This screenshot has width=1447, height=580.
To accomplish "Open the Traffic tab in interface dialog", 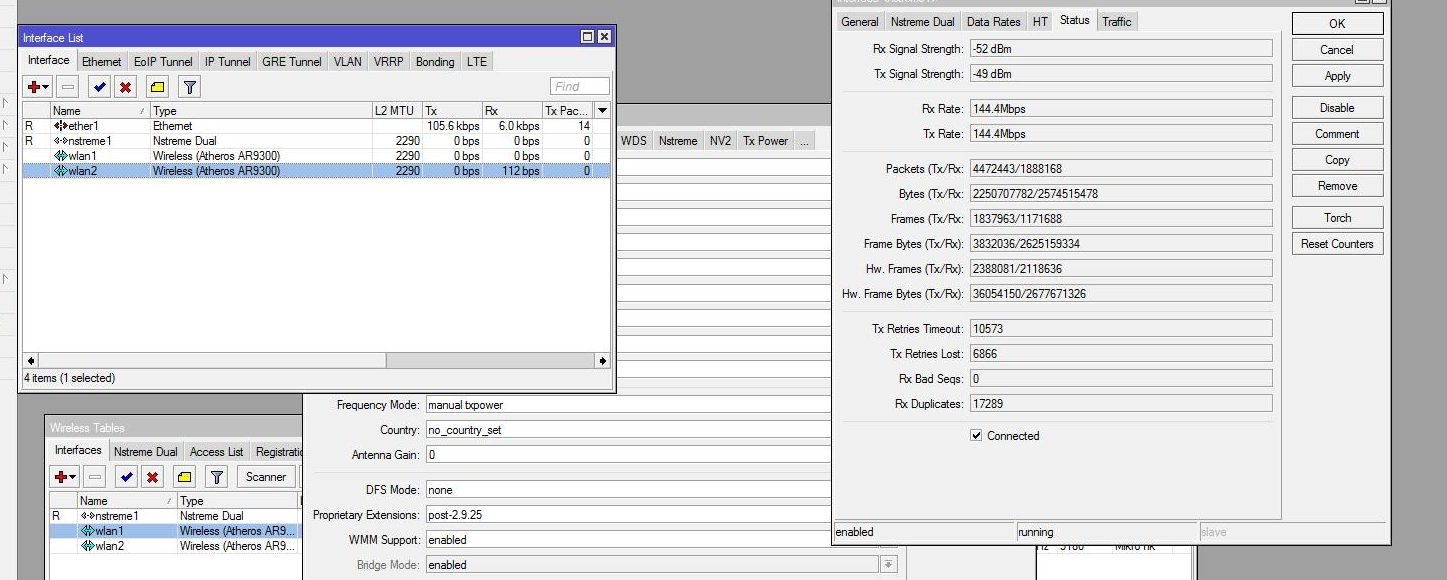I will (1117, 22).
